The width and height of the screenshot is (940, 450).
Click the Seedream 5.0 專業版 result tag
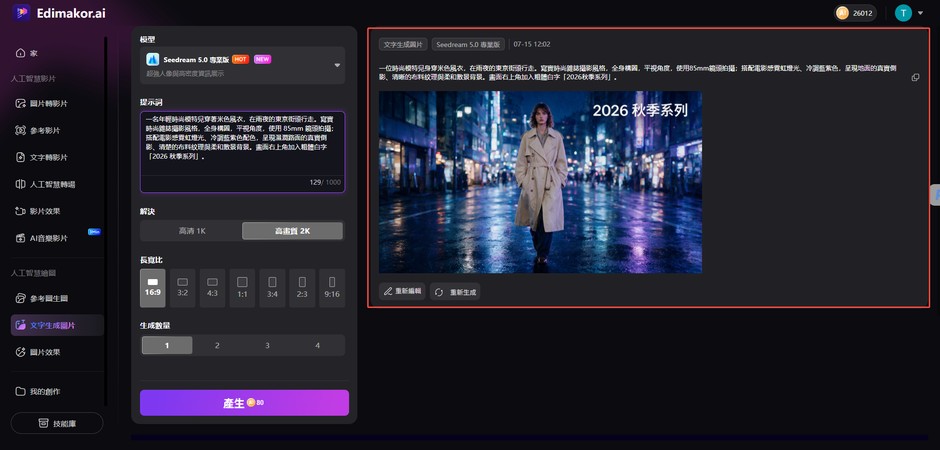468,44
